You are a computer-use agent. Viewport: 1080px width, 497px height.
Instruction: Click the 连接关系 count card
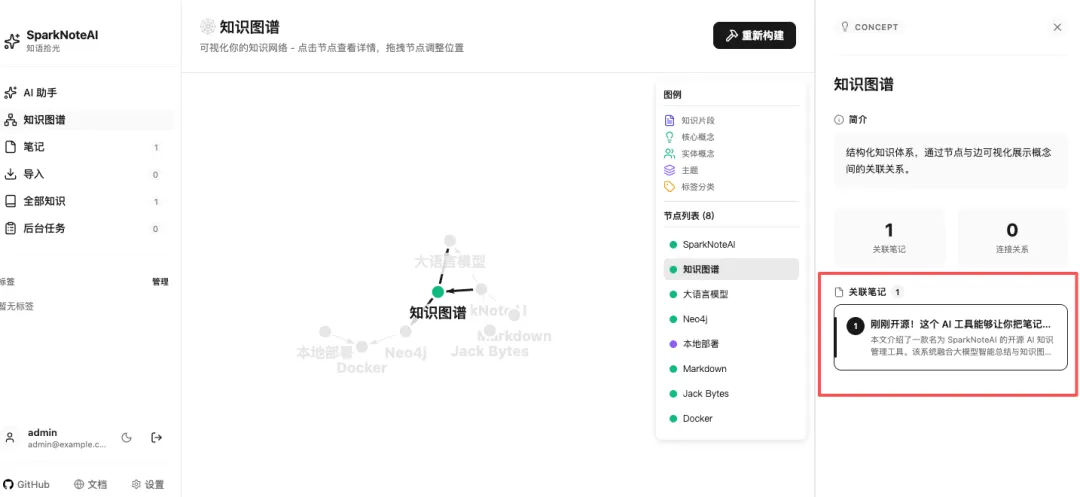click(1012, 237)
